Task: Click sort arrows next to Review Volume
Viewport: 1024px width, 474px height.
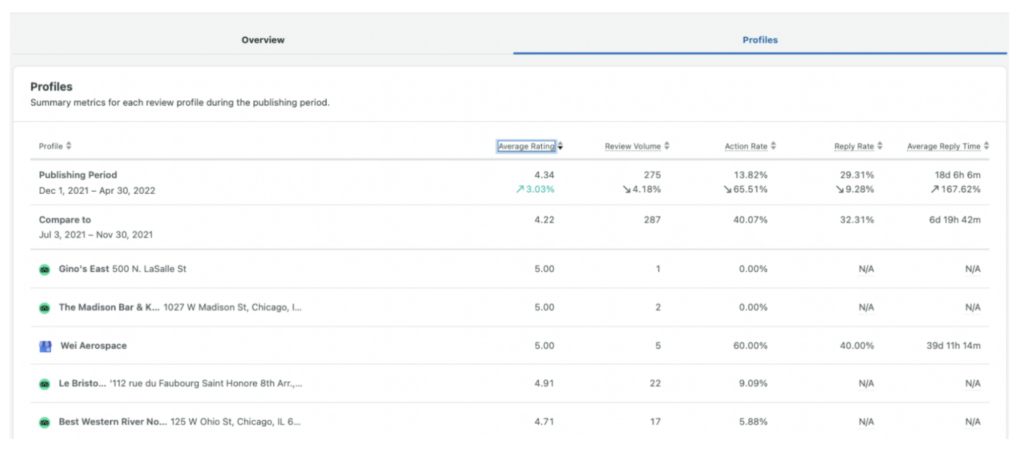Action: click(x=667, y=146)
